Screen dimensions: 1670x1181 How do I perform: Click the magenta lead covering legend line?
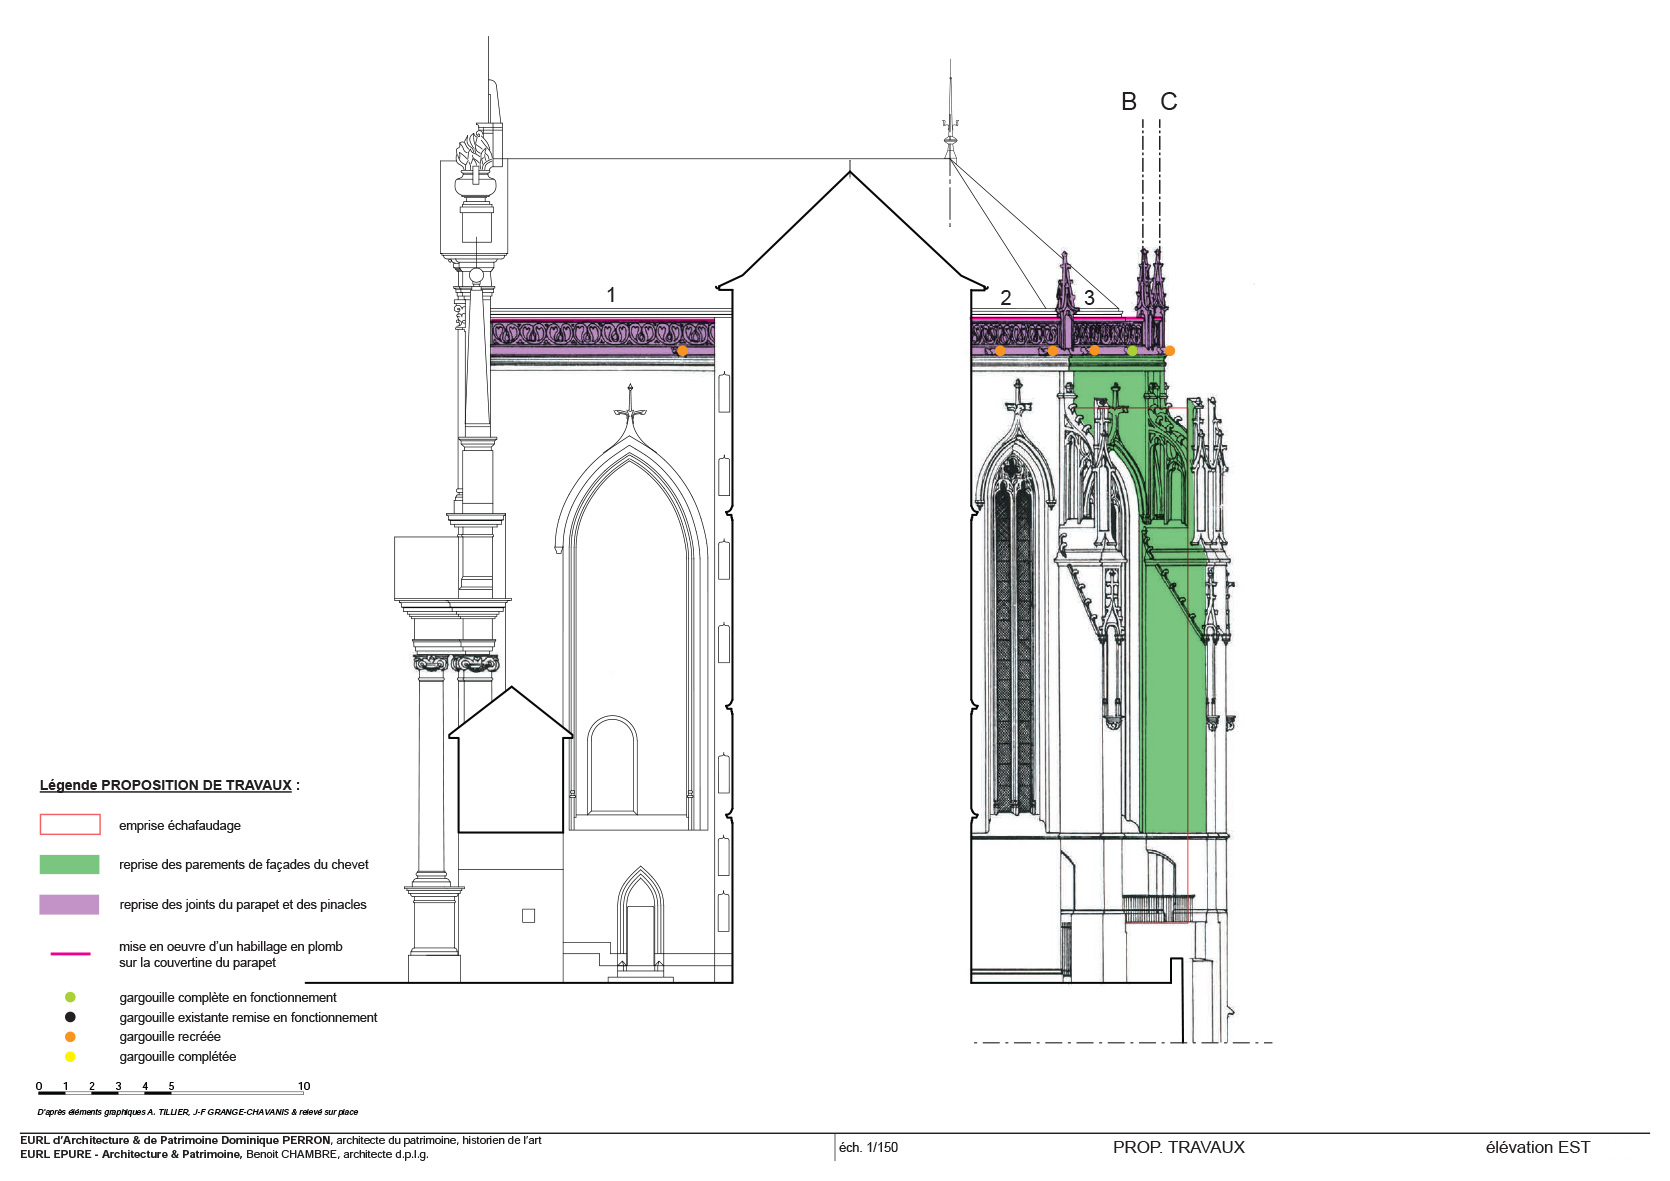pyautogui.click(x=70, y=954)
